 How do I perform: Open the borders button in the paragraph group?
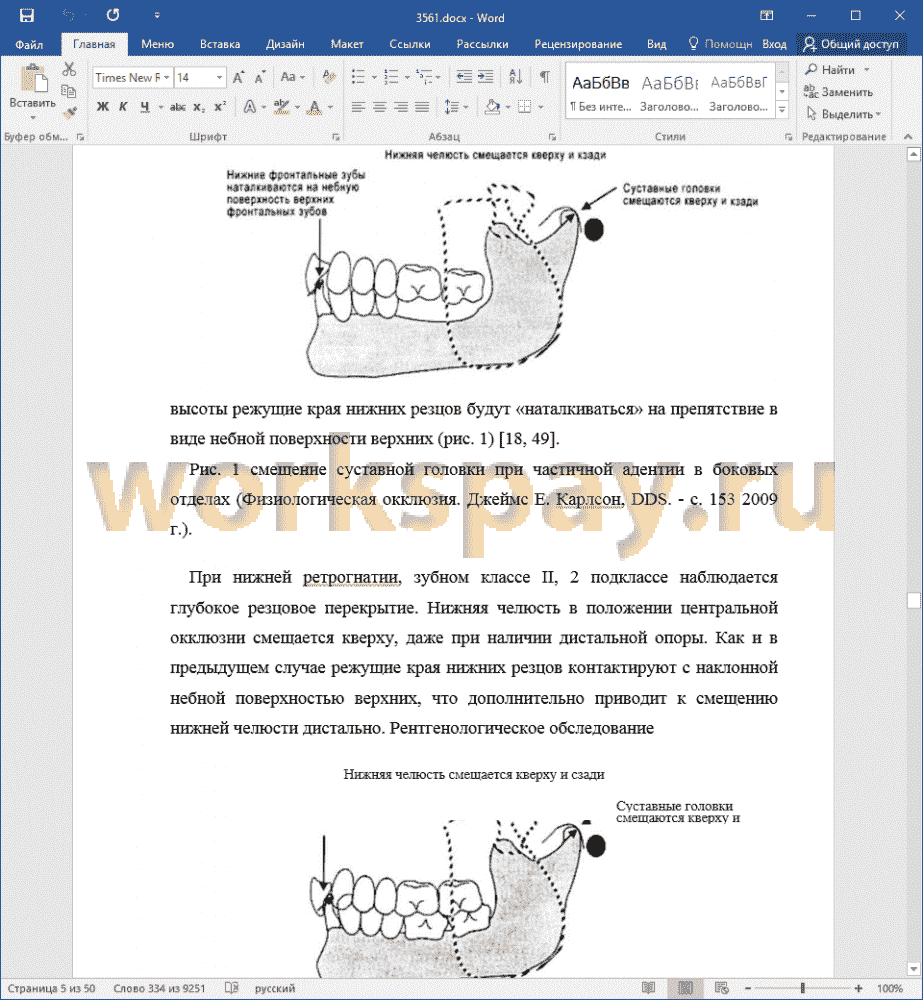(x=524, y=107)
